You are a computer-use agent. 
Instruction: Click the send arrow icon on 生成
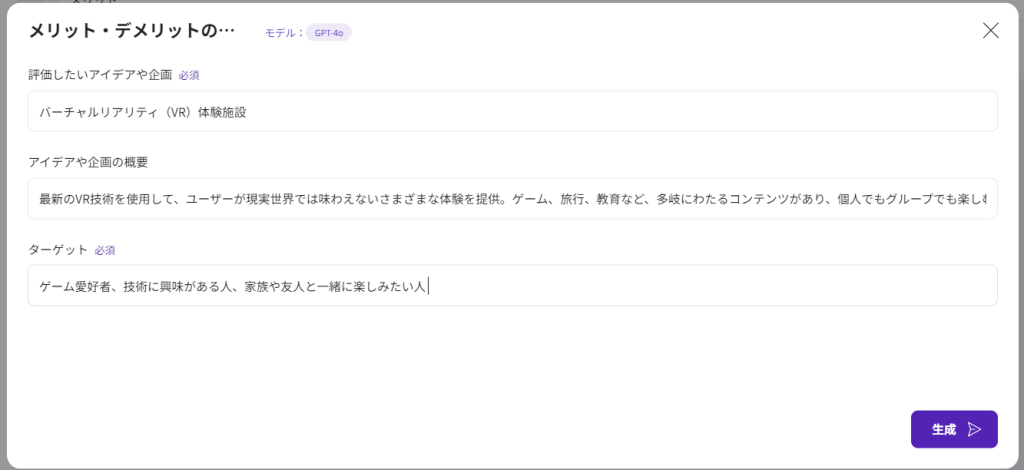975,429
